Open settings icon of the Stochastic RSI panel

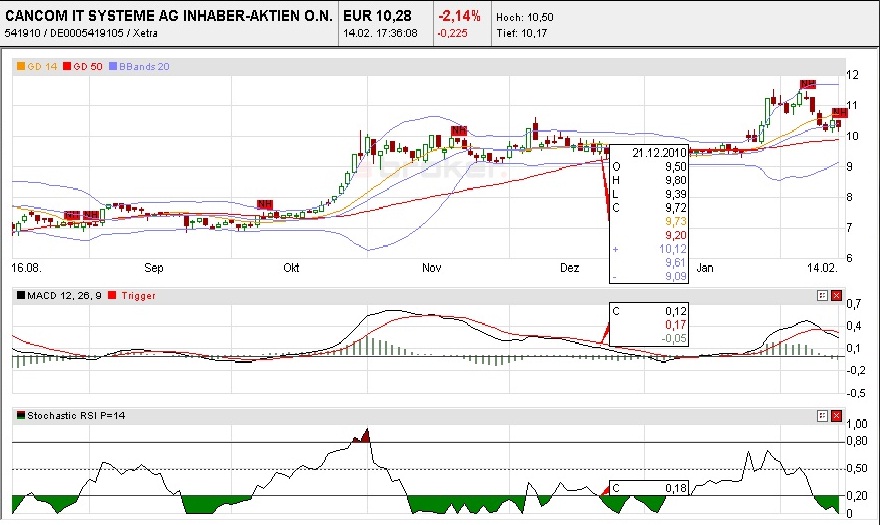pos(822,416)
